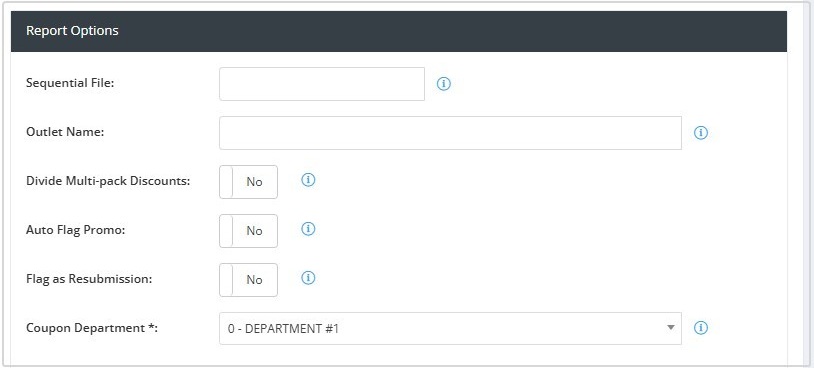Click the Auto Flag Promo label
The height and width of the screenshot is (368, 814).
coord(76,230)
